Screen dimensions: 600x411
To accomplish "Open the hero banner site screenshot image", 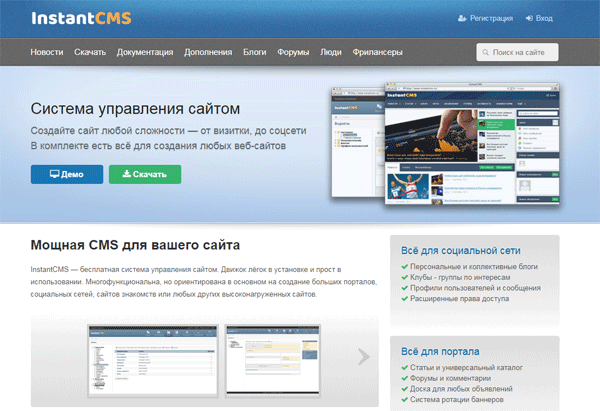I will point(445,144).
